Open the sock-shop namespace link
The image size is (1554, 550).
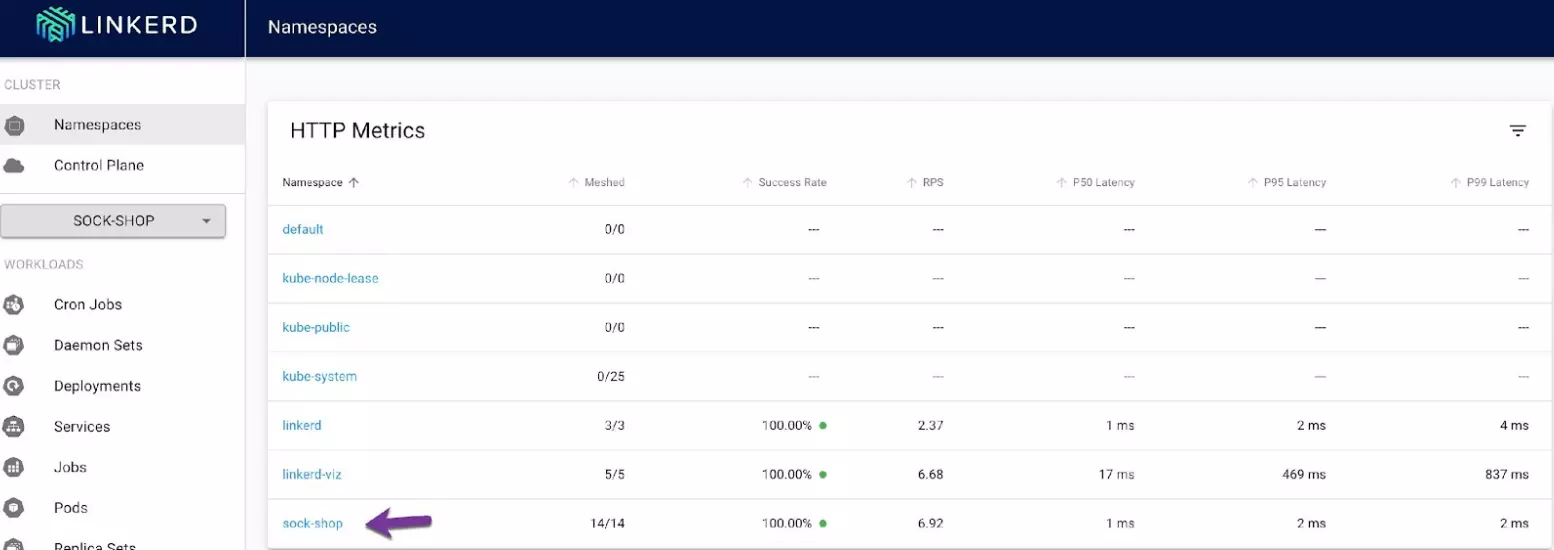(313, 523)
